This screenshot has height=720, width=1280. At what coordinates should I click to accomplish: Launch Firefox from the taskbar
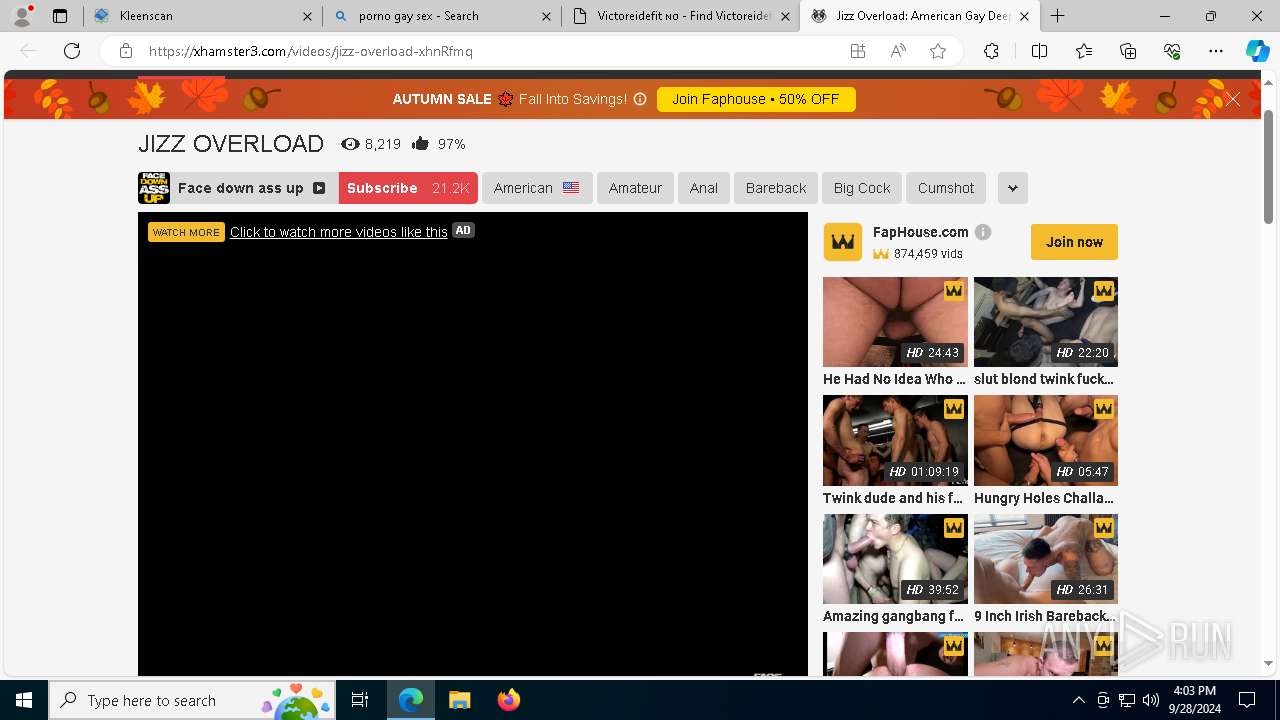(x=508, y=700)
